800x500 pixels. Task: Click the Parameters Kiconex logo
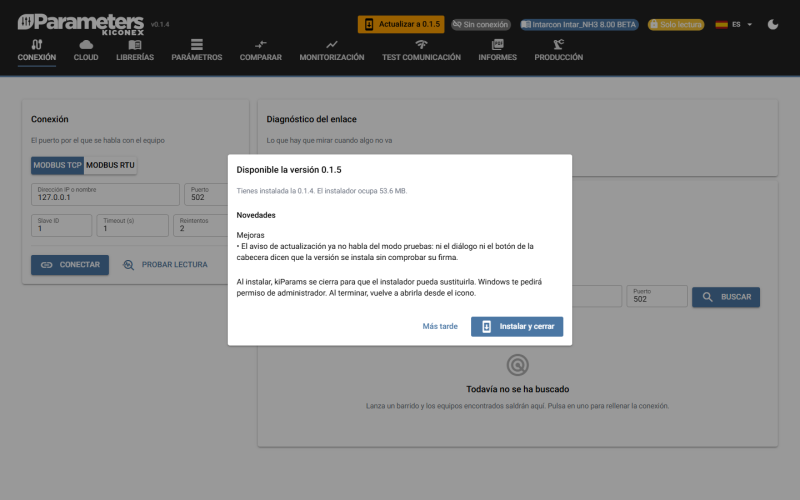click(81, 24)
